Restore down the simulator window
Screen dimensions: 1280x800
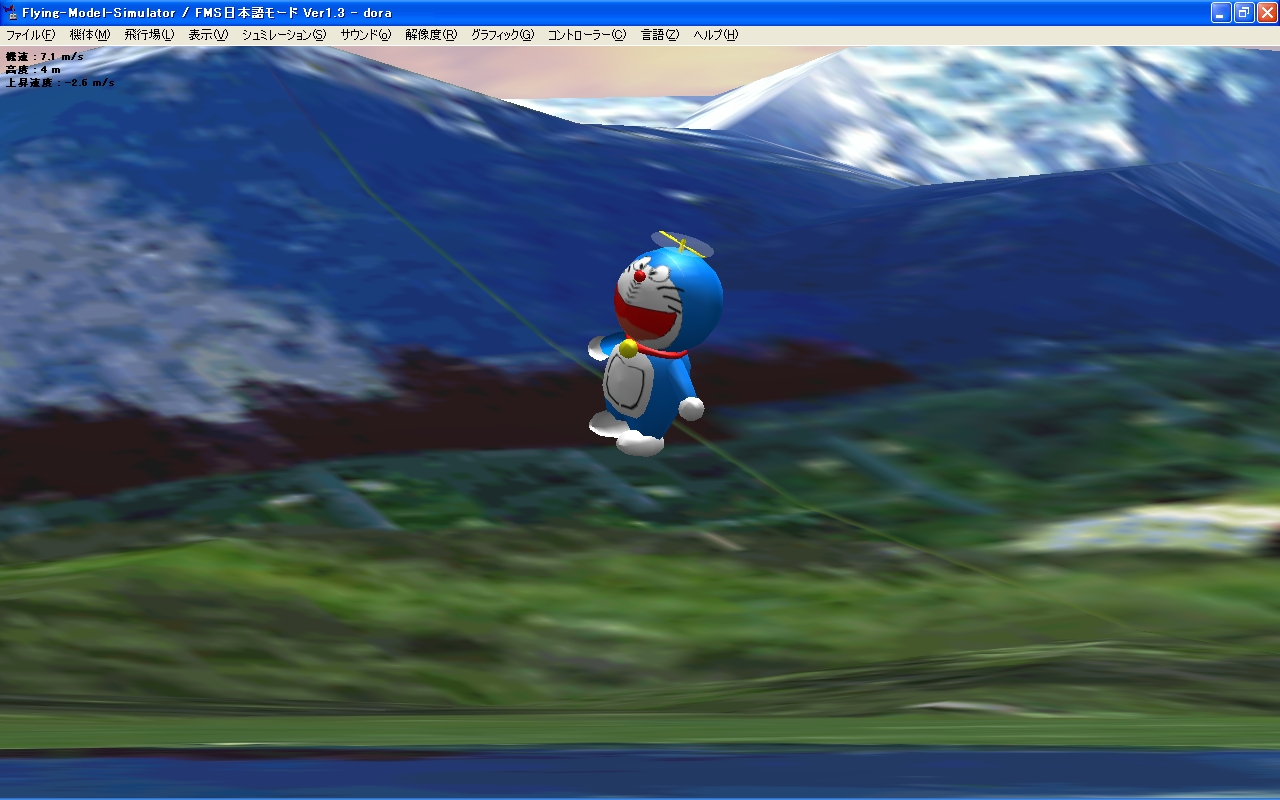point(1244,12)
